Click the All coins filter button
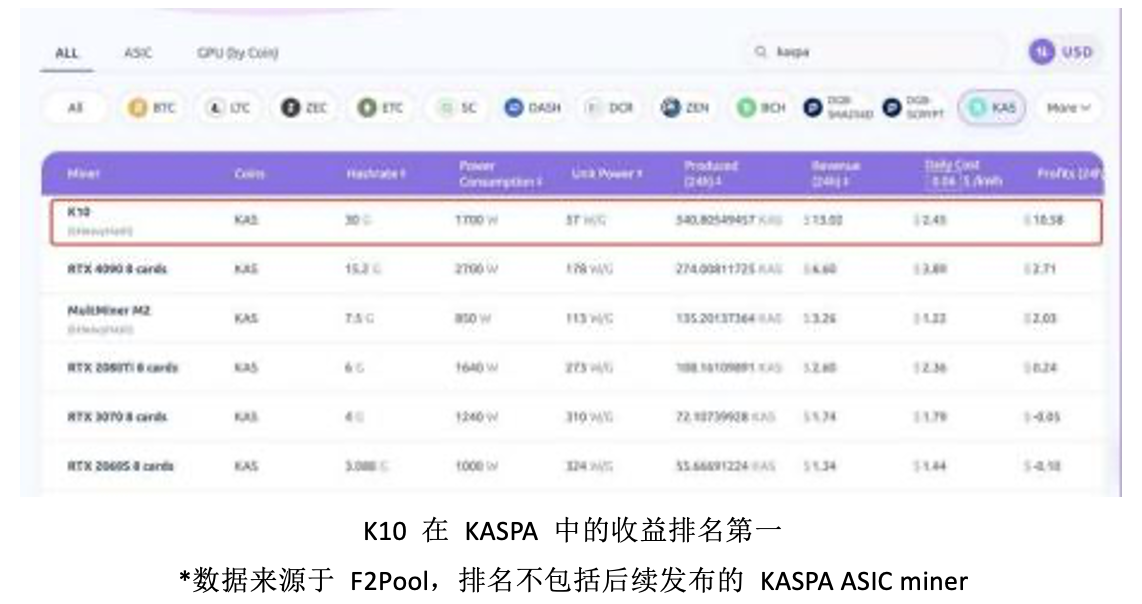Image resolution: width=1142 pixels, height=604 pixels. pyautogui.click(x=76, y=108)
